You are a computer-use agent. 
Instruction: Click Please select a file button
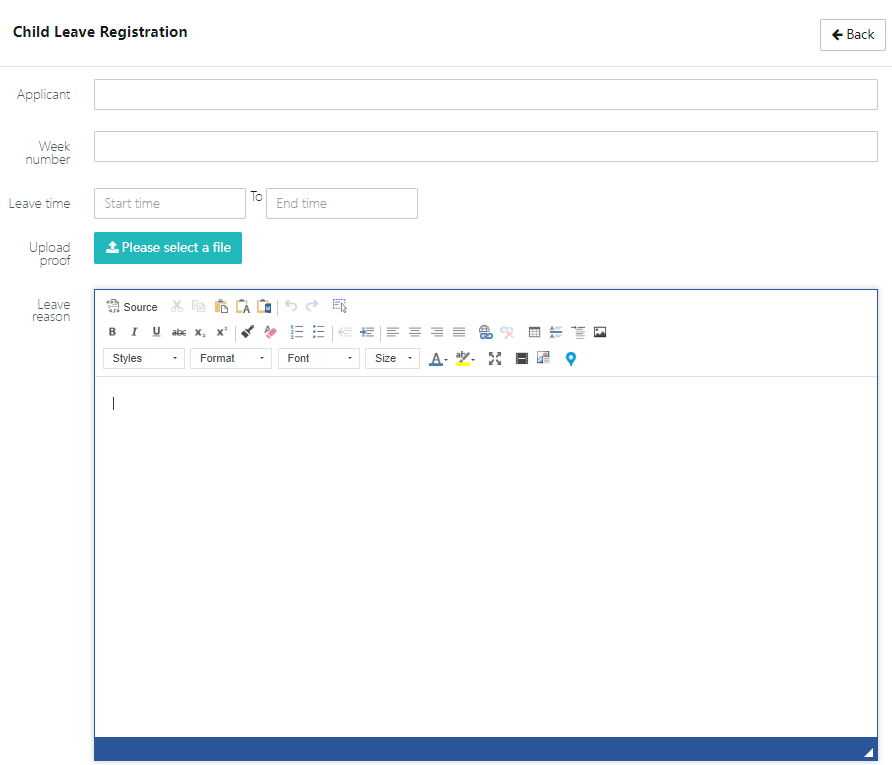tap(168, 248)
